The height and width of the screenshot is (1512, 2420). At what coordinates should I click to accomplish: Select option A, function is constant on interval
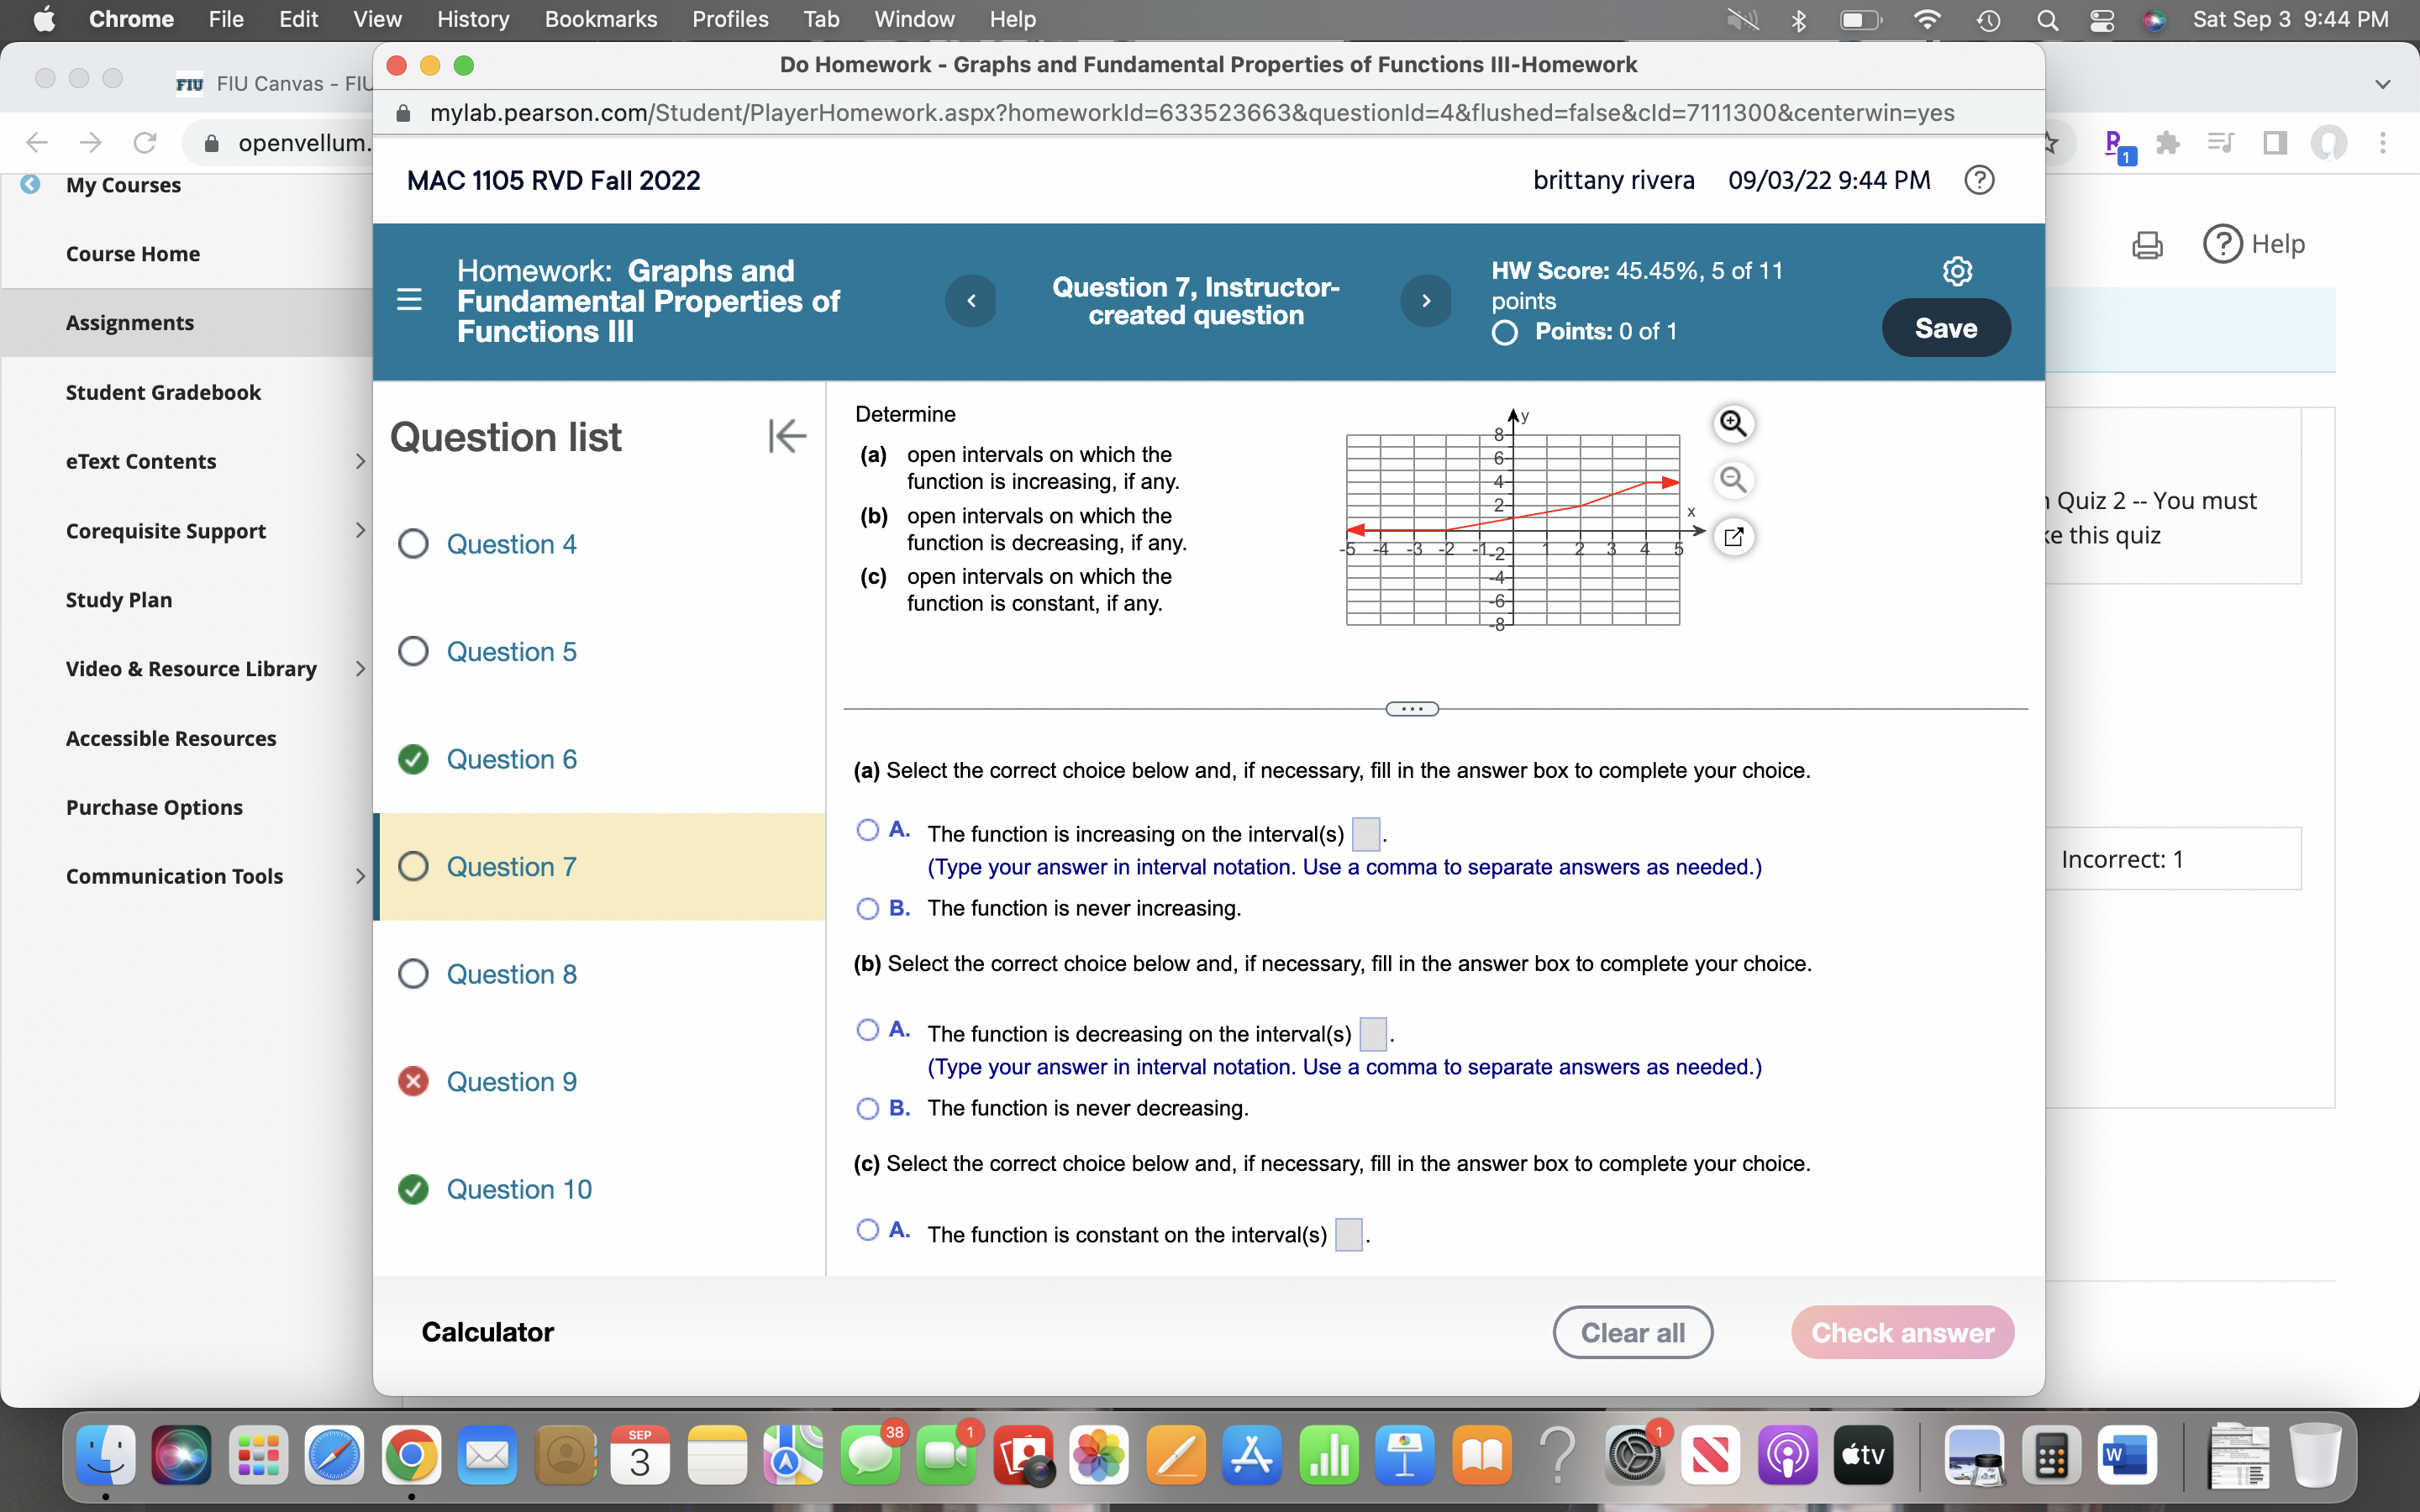[867, 1230]
